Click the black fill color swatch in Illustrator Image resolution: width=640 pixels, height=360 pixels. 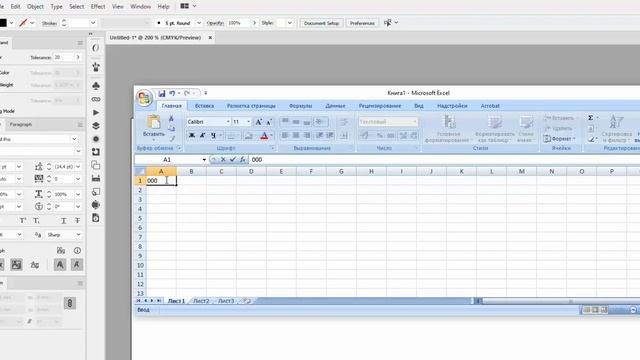[x=2, y=23]
